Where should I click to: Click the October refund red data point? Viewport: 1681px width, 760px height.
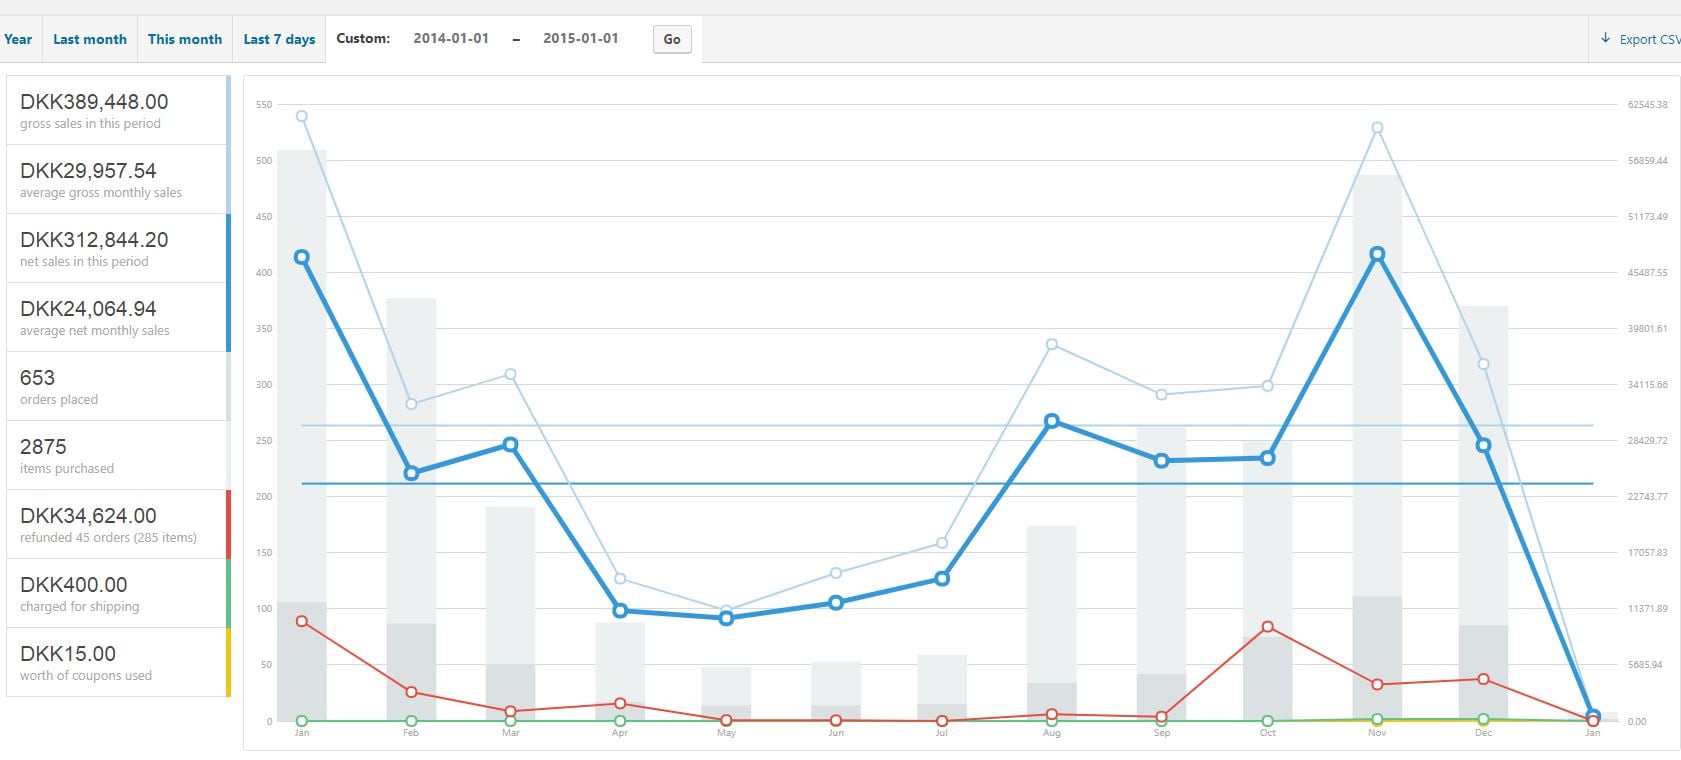[1268, 627]
